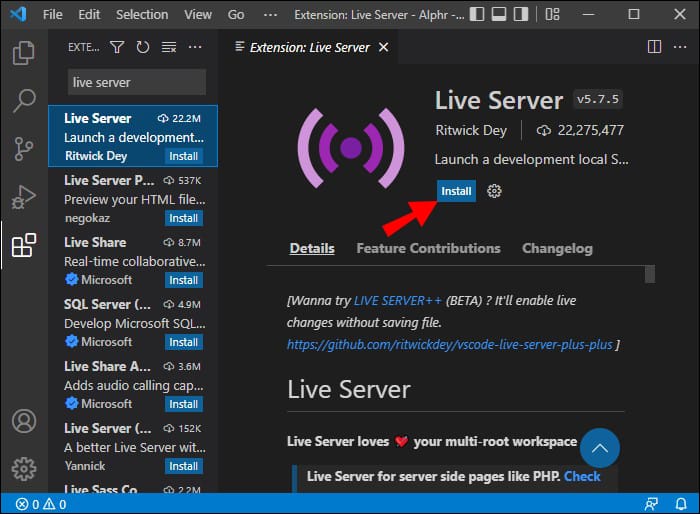Open extensions panel More Actions ellipsis
Image resolution: width=700 pixels, height=514 pixels.
pos(195,47)
